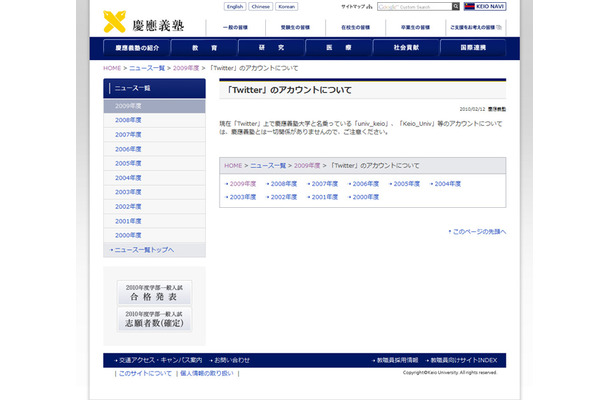The height and width of the screenshot is (400, 610).
Task: Switch language to Korean
Action: [287, 7]
